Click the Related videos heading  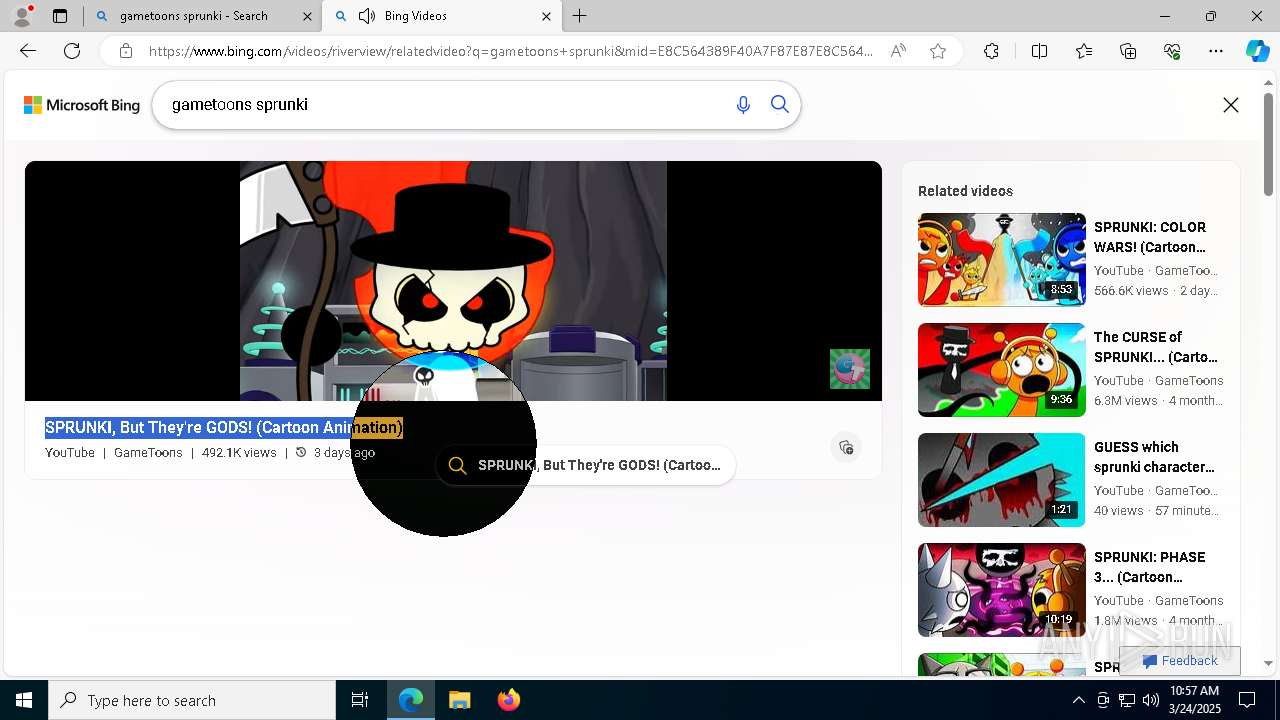(x=965, y=191)
